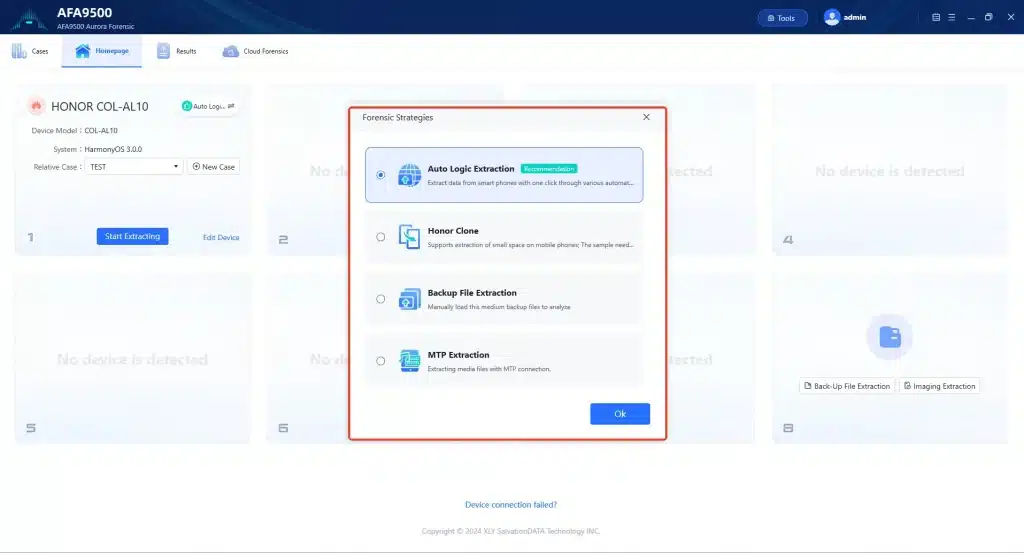Click the Forensic Strategies dialog title

click(398, 118)
